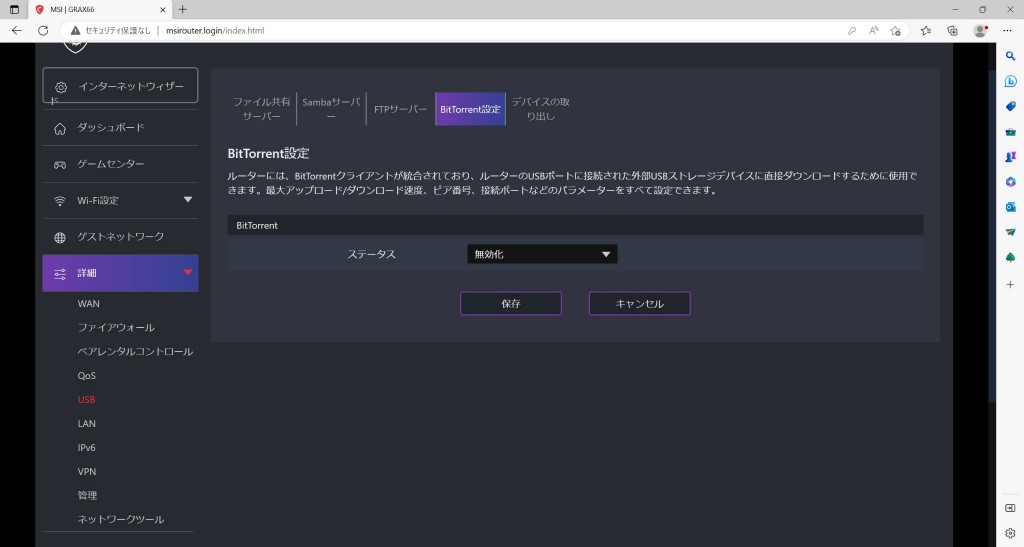1024x547 pixels.
Task: Switch to the デバイスの取り出し tab
Action: [x=541, y=109]
